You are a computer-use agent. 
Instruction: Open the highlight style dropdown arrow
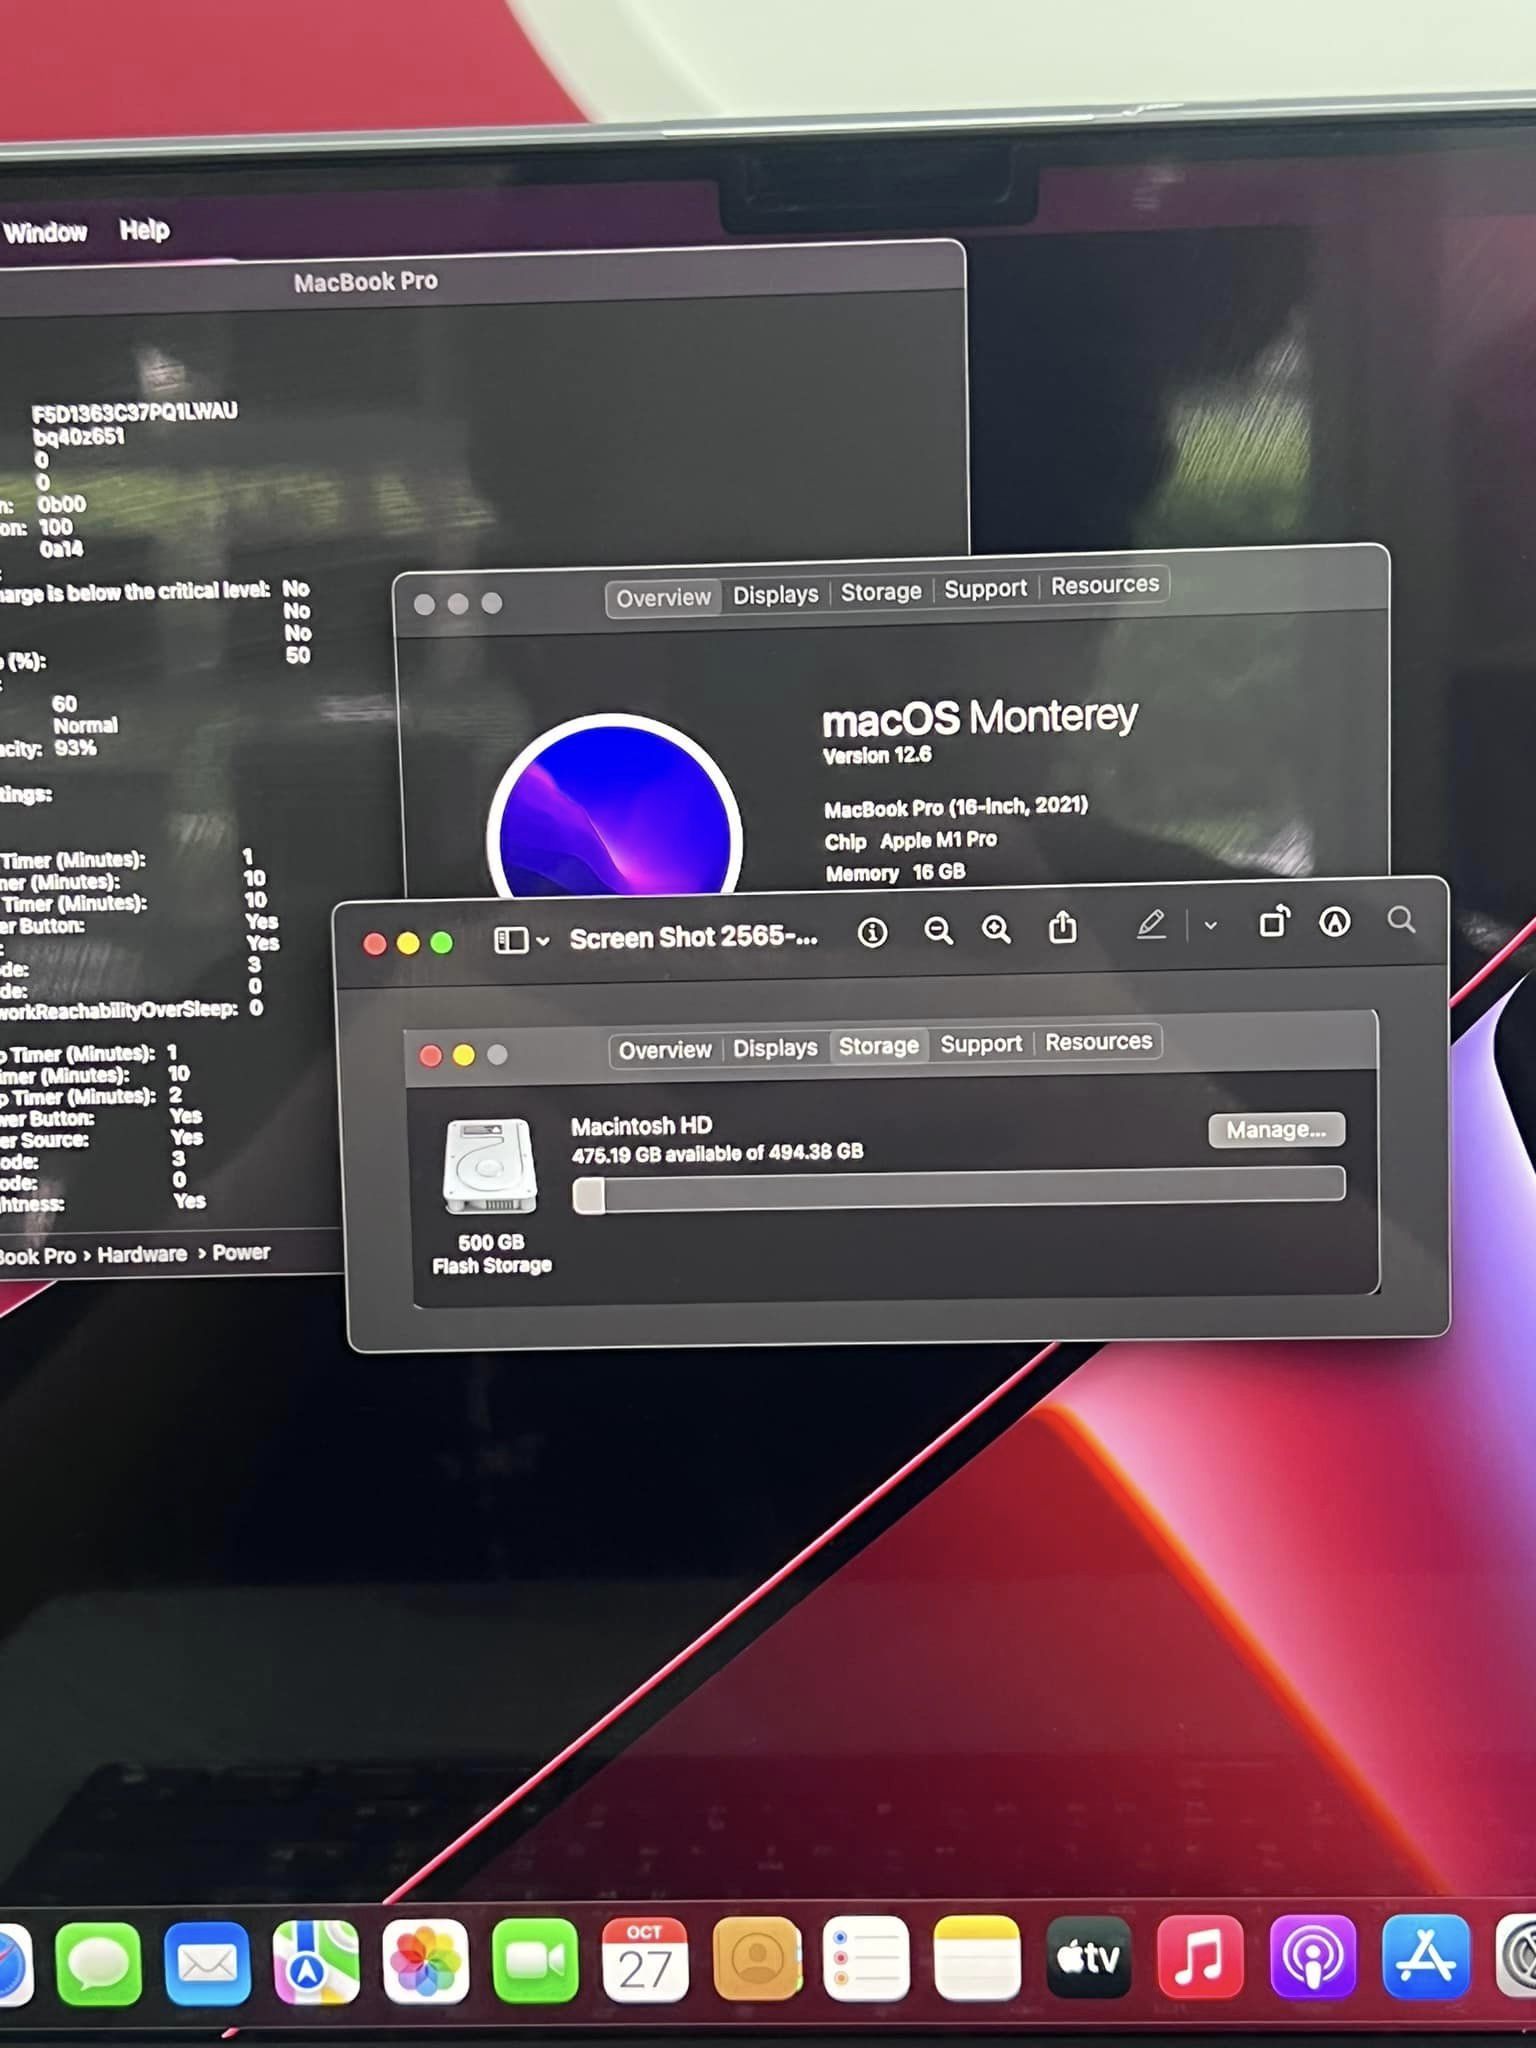coord(1211,925)
